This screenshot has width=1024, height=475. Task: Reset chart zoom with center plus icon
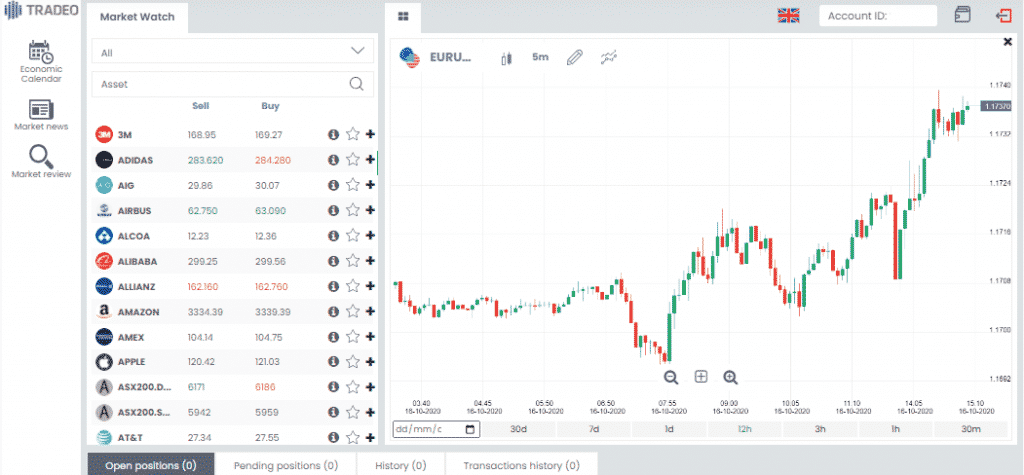click(x=701, y=376)
